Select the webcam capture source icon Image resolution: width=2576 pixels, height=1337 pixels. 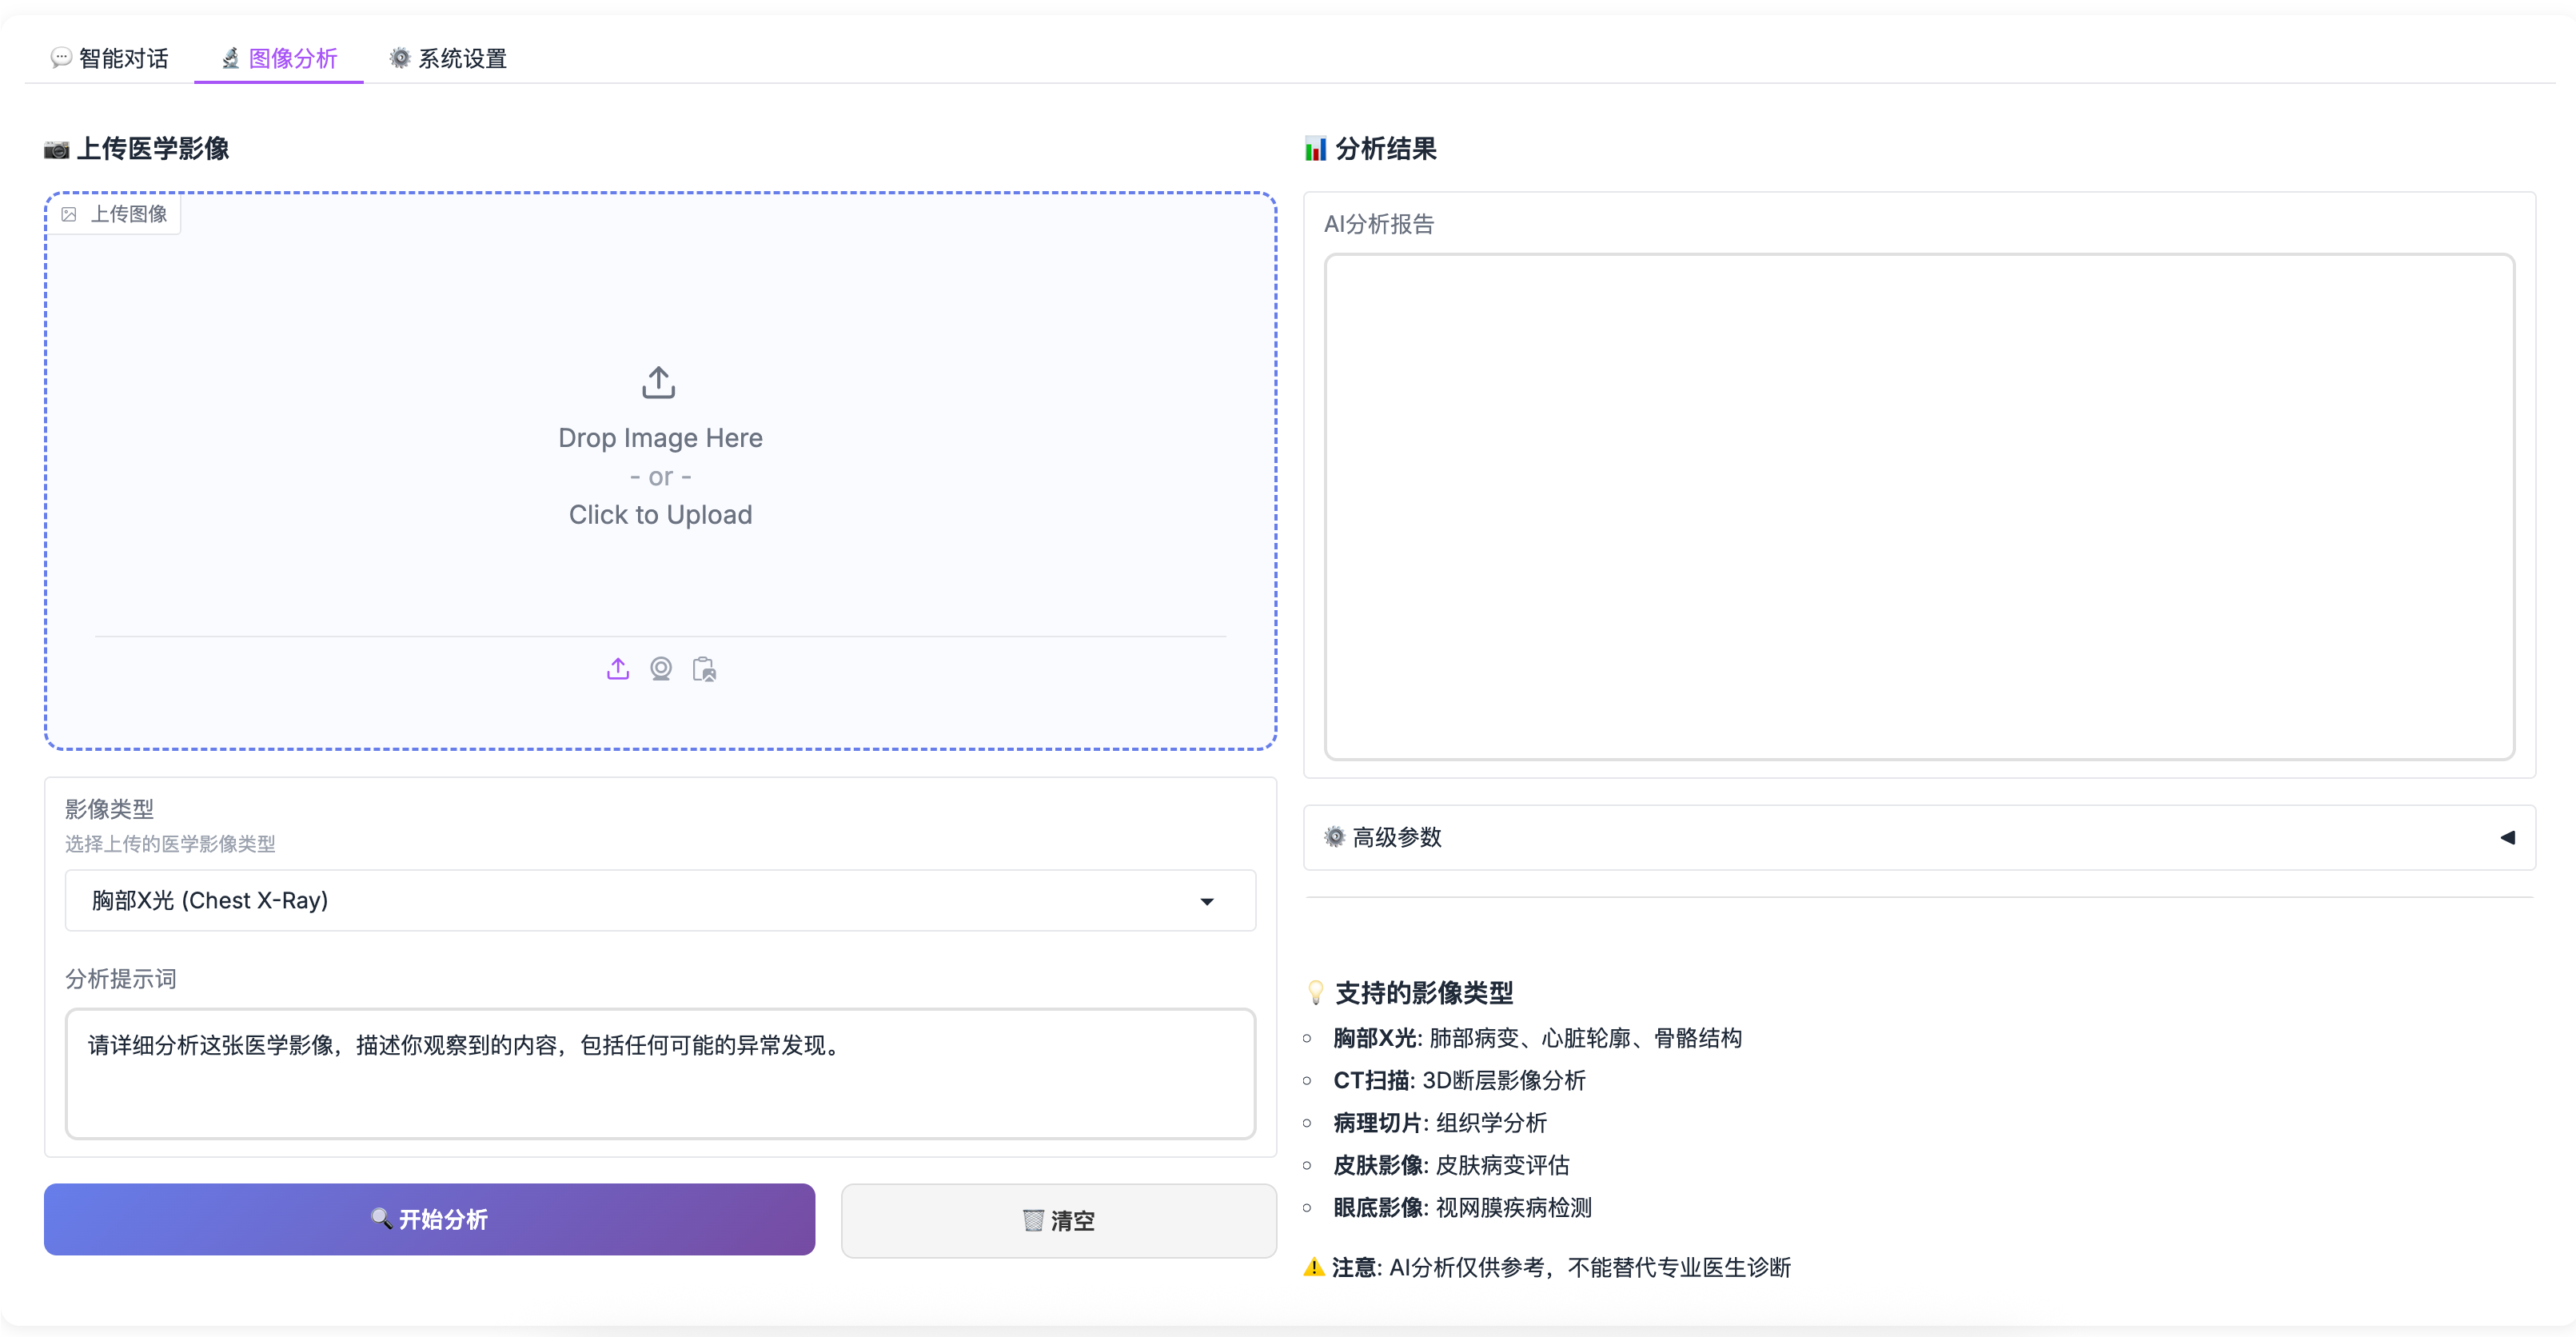[661, 668]
